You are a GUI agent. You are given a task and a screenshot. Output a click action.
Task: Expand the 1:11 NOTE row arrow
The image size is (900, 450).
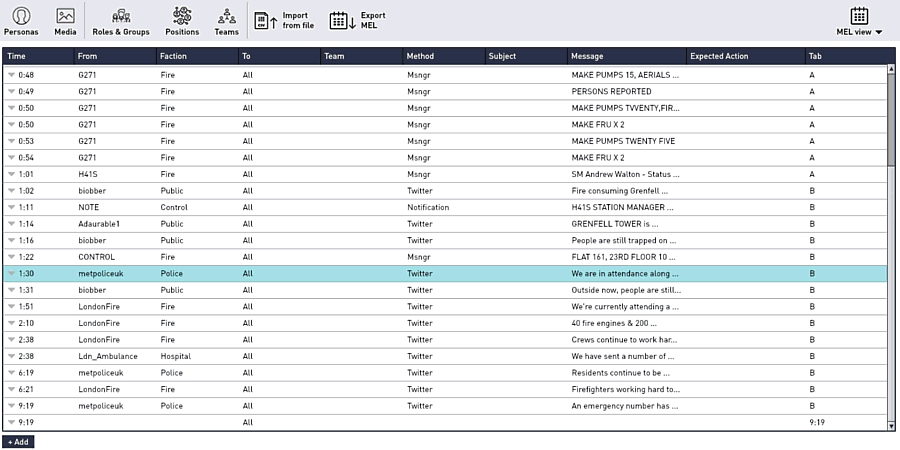click(12, 207)
